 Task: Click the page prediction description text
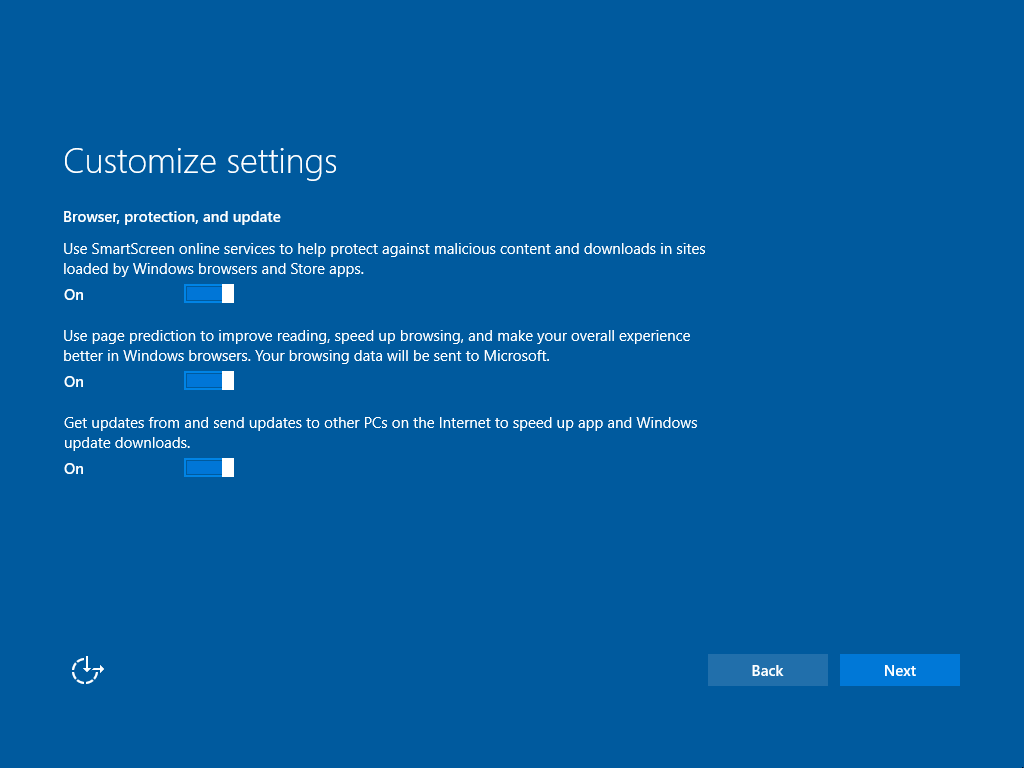tap(377, 345)
